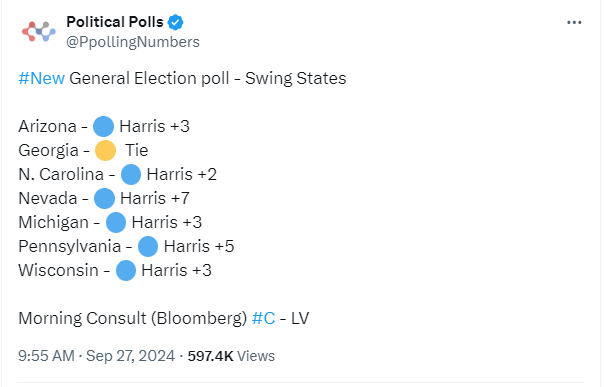Click the blue circle beside Pennsylvania

click(x=148, y=246)
